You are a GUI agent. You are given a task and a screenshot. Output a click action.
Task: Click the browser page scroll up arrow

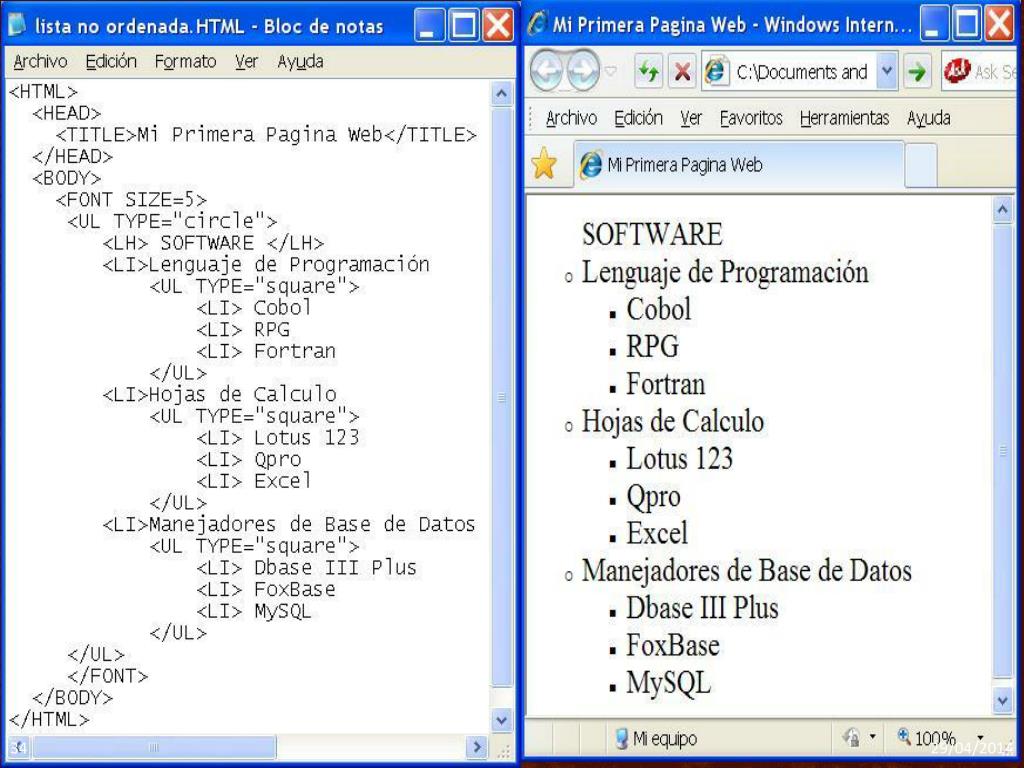[1003, 210]
